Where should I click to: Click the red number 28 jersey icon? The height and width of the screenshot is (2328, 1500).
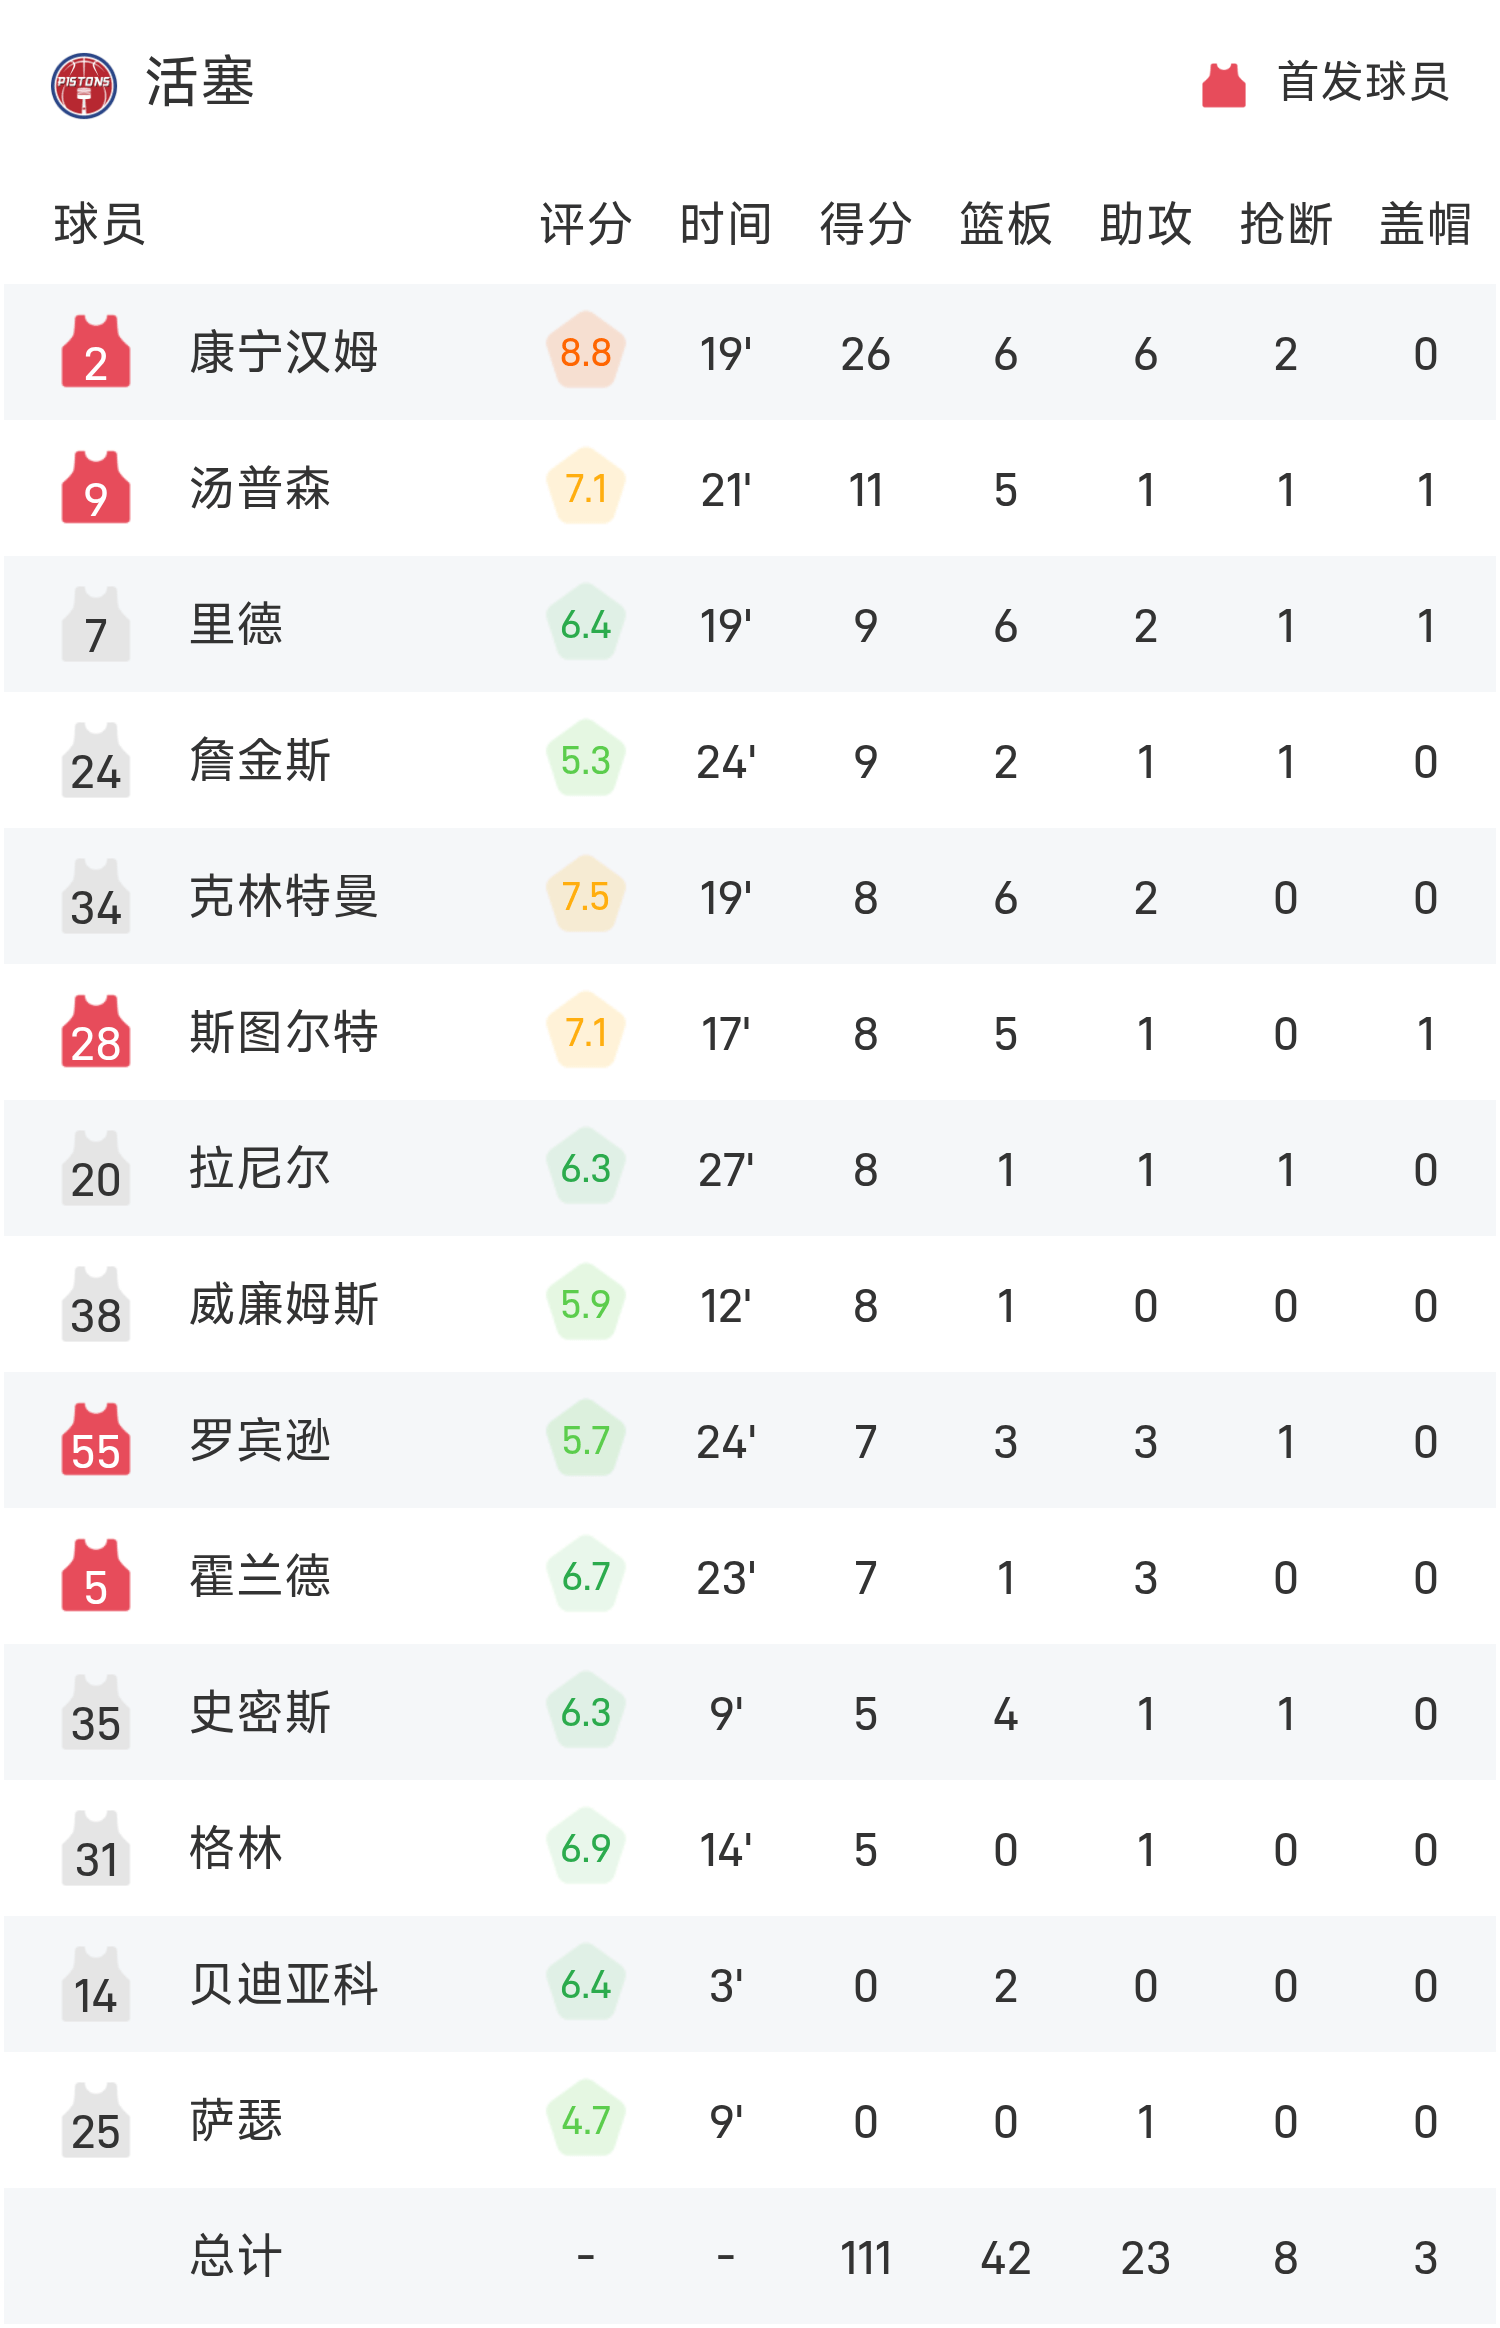[x=96, y=1032]
